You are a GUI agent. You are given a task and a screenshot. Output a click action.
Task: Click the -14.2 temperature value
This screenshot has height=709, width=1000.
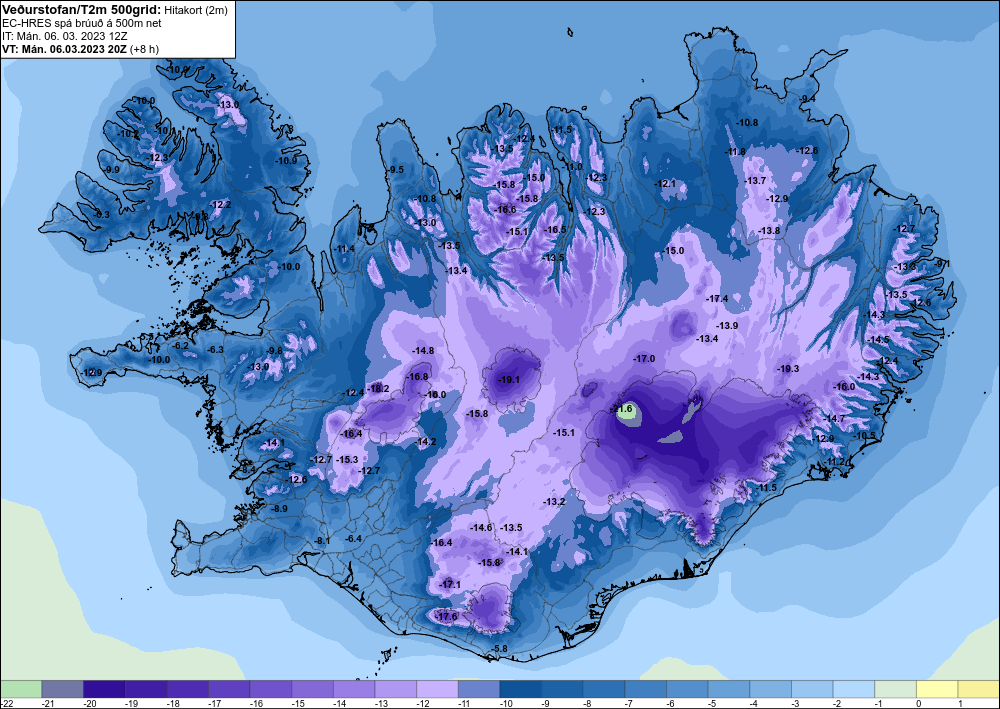pos(425,442)
